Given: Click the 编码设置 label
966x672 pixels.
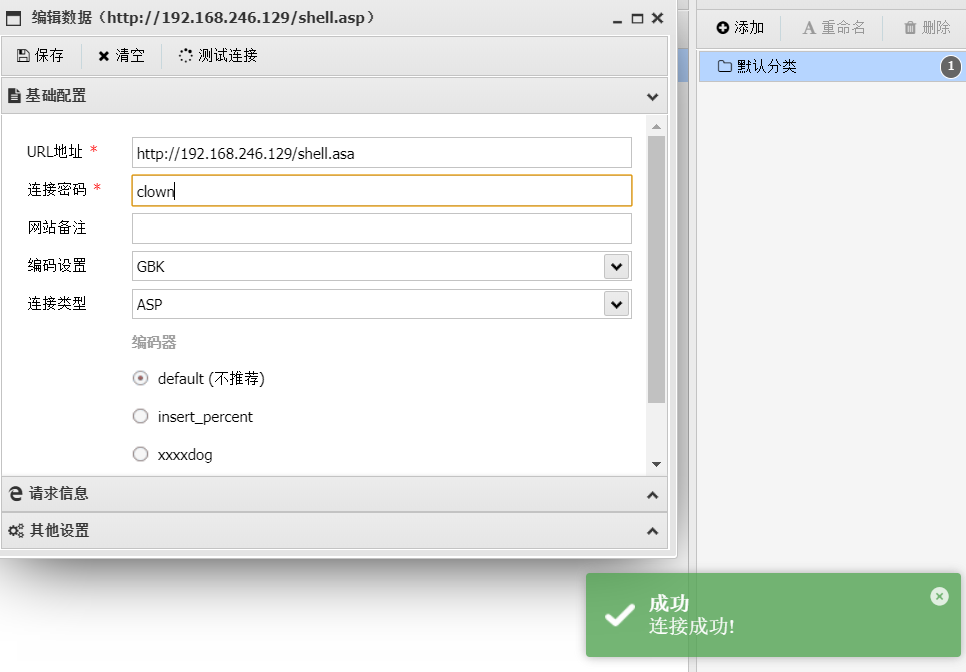Looking at the screenshot, I should click(57, 265).
